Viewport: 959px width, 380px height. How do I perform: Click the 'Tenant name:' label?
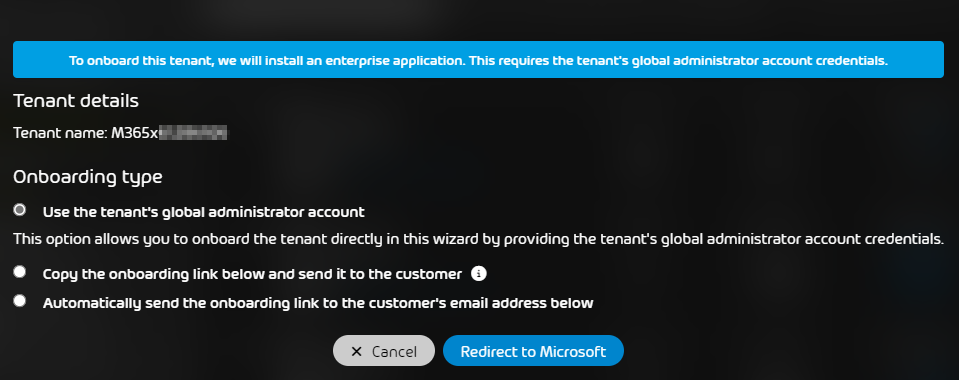[x=61, y=133]
